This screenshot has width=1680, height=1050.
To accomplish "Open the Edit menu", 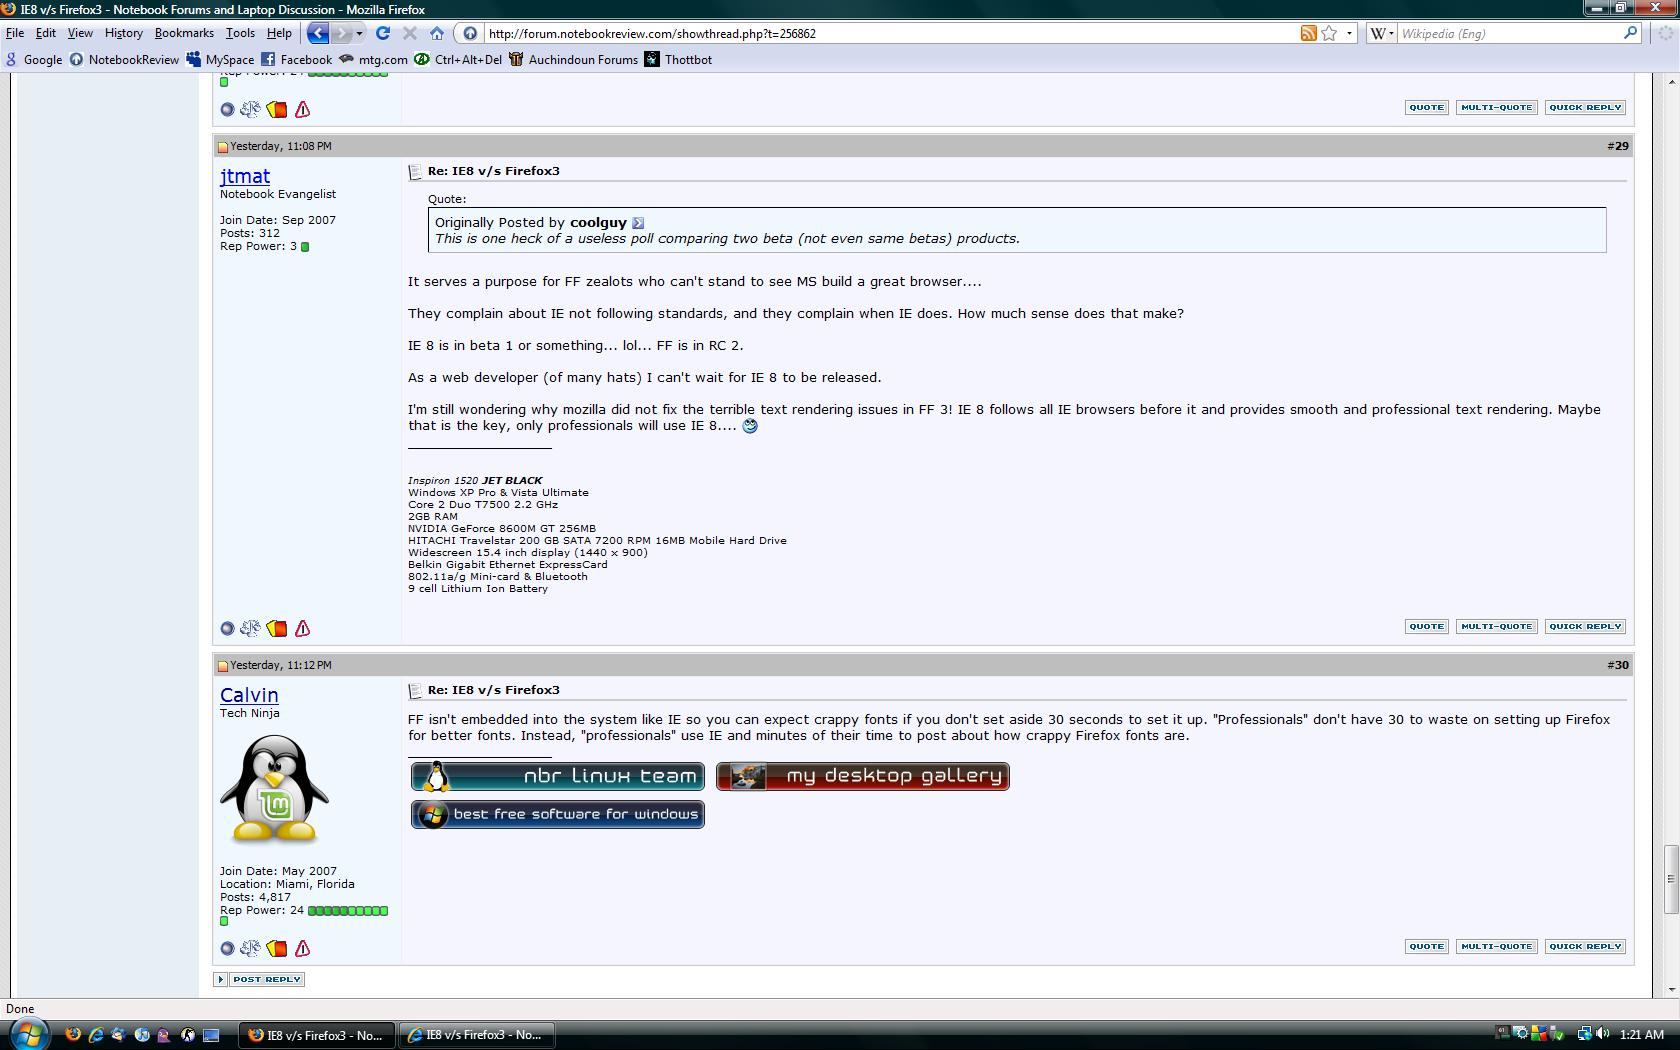I will pos(46,33).
